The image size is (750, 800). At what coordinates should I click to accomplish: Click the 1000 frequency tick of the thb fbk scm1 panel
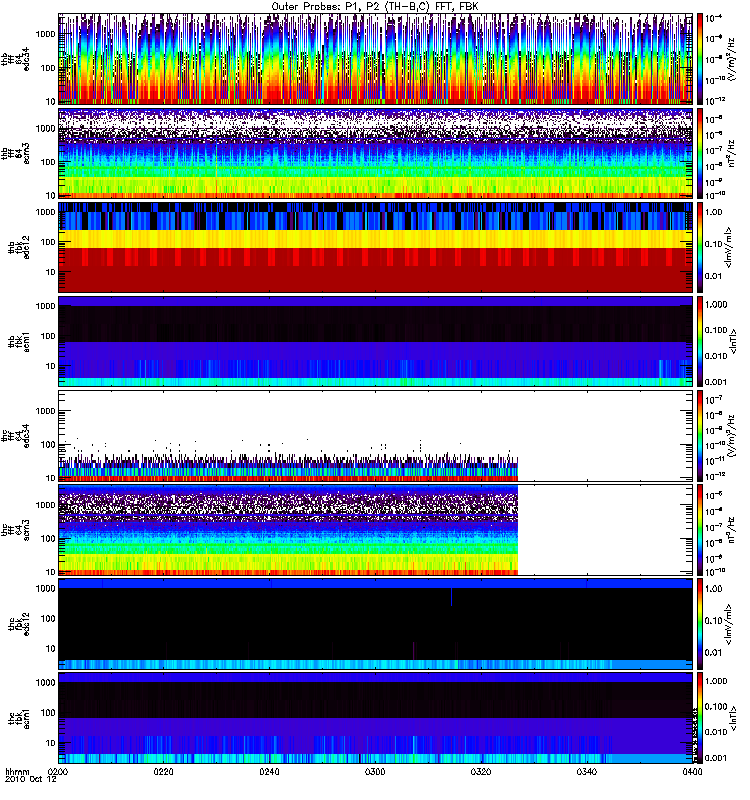(x=45, y=306)
